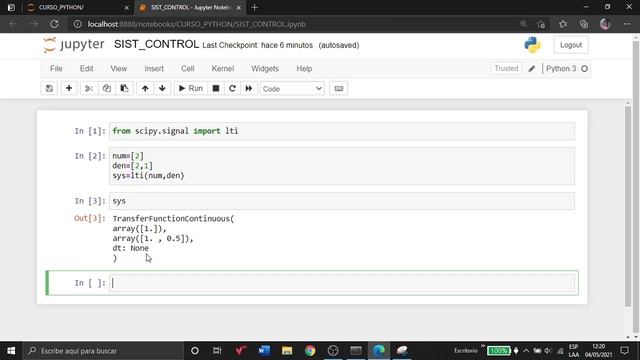Image resolution: width=640 pixels, height=360 pixels.
Task: Insert a cell below with plus icon
Action: 69,89
